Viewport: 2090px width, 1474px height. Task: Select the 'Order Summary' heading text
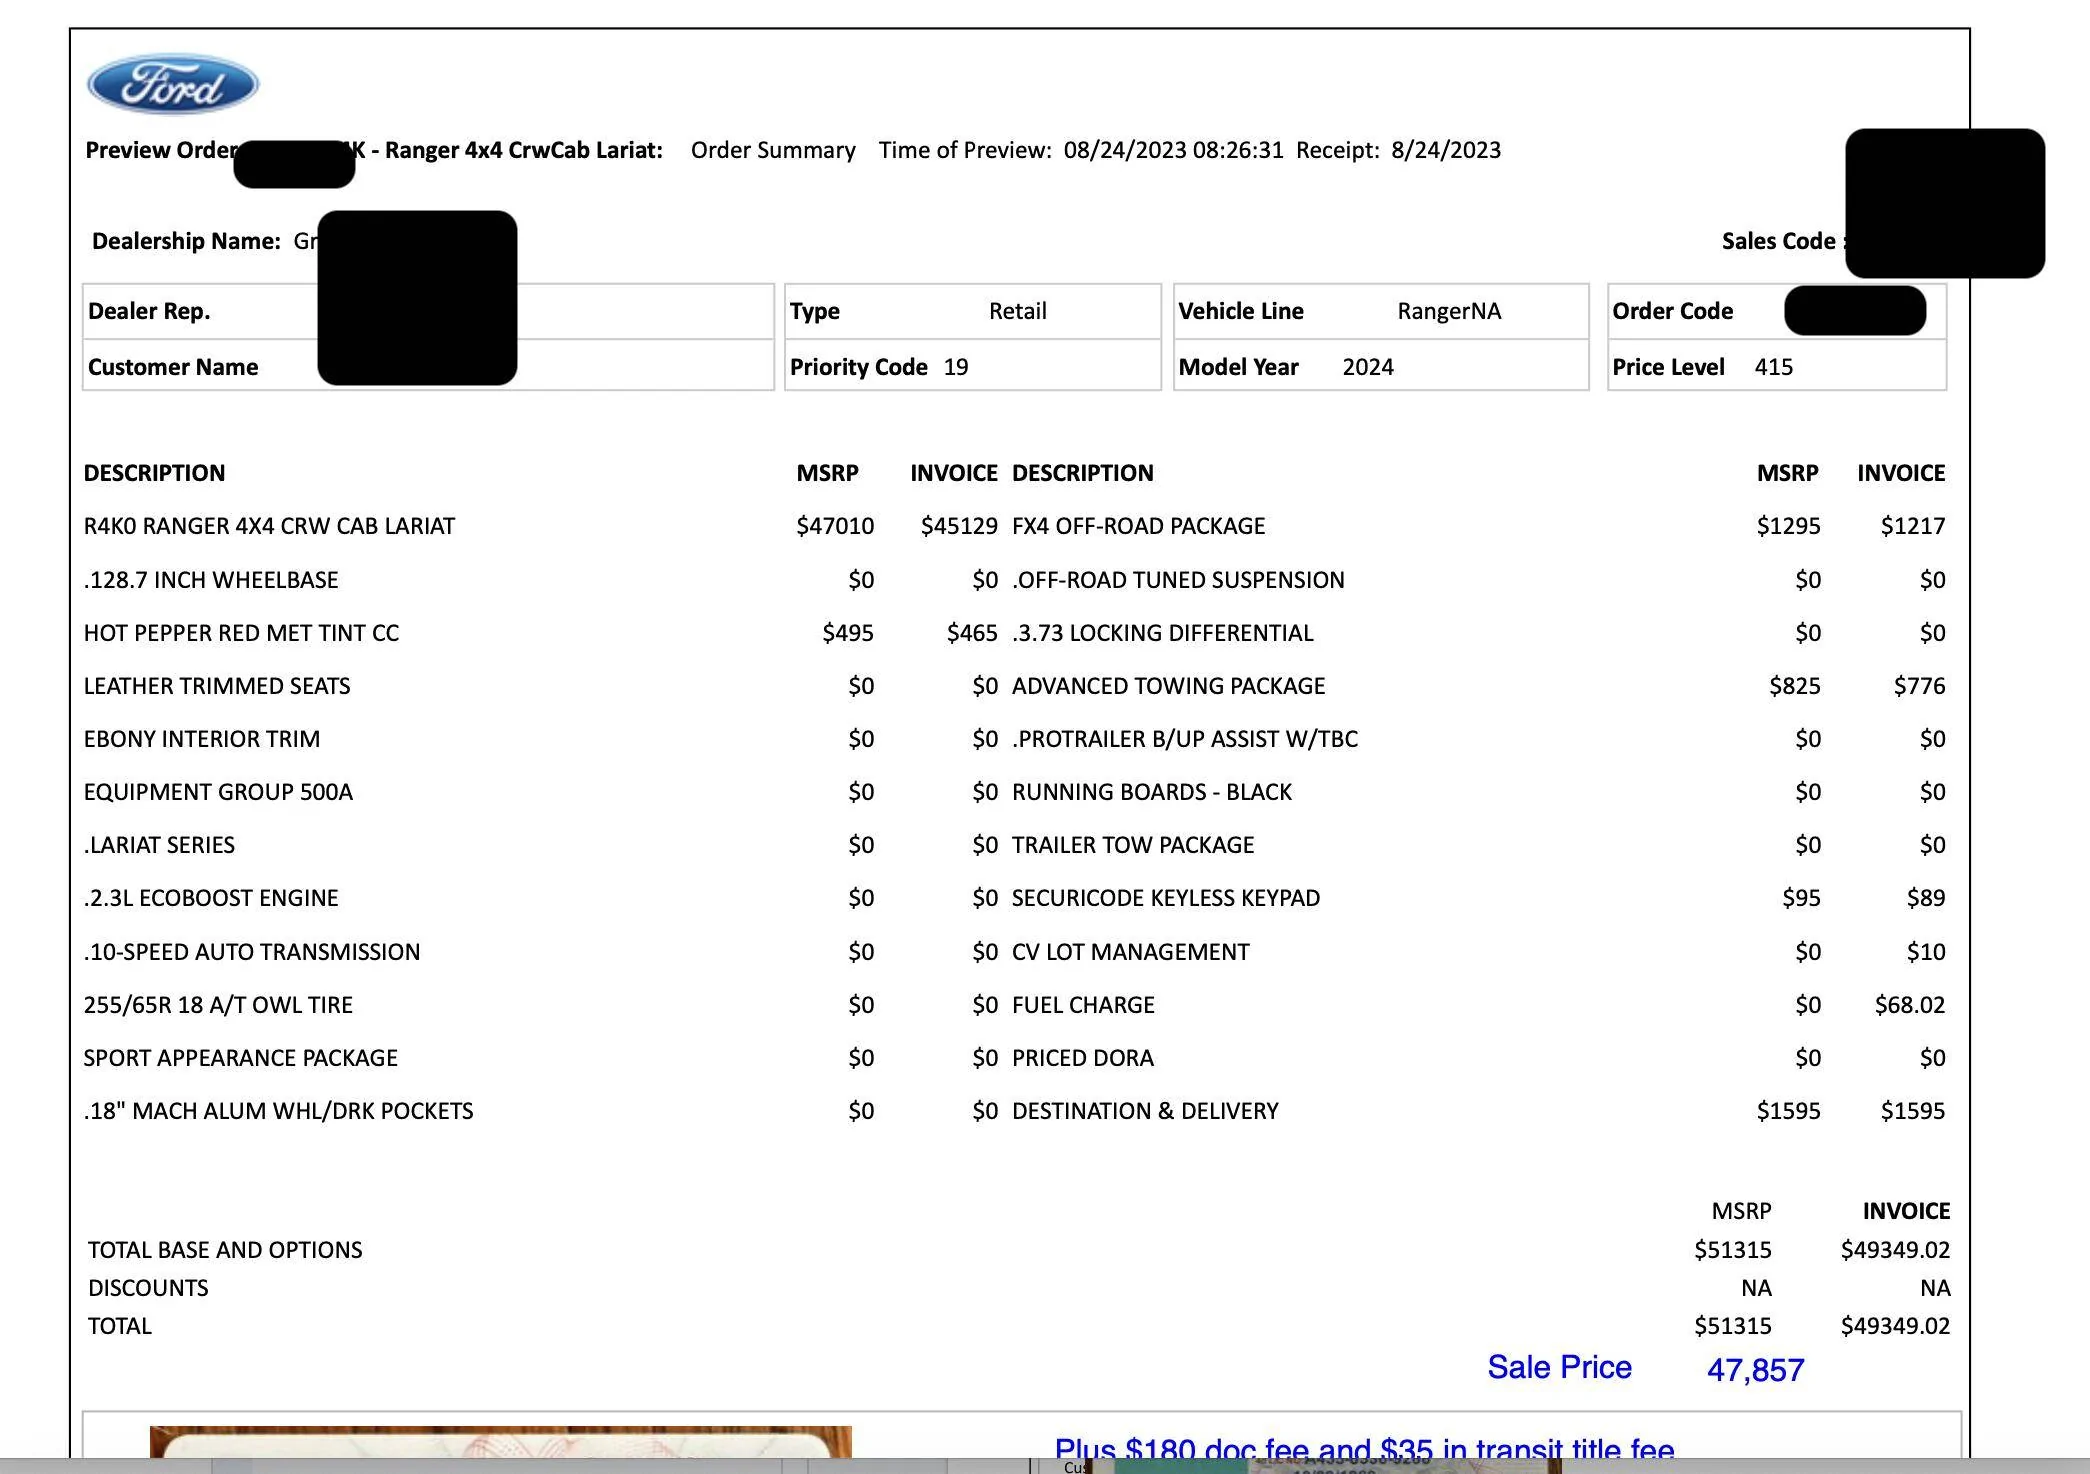tap(773, 150)
